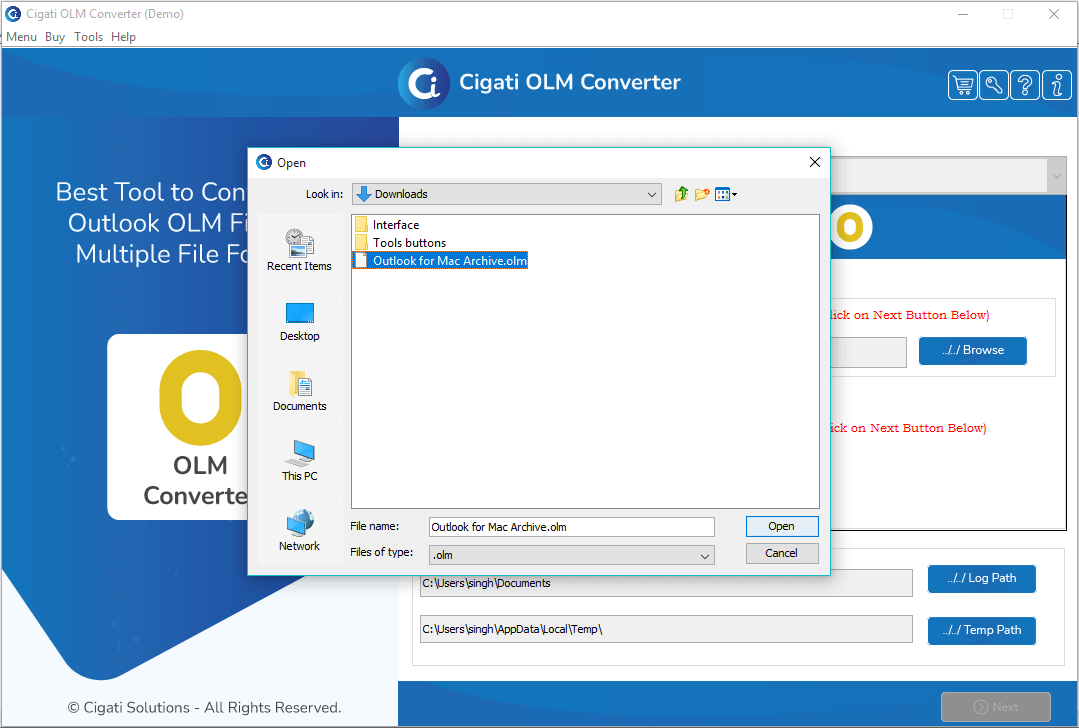Viewport: 1079px width, 728px height.
Task: Select Documents in places sidebar
Action: [x=299, y=392]
